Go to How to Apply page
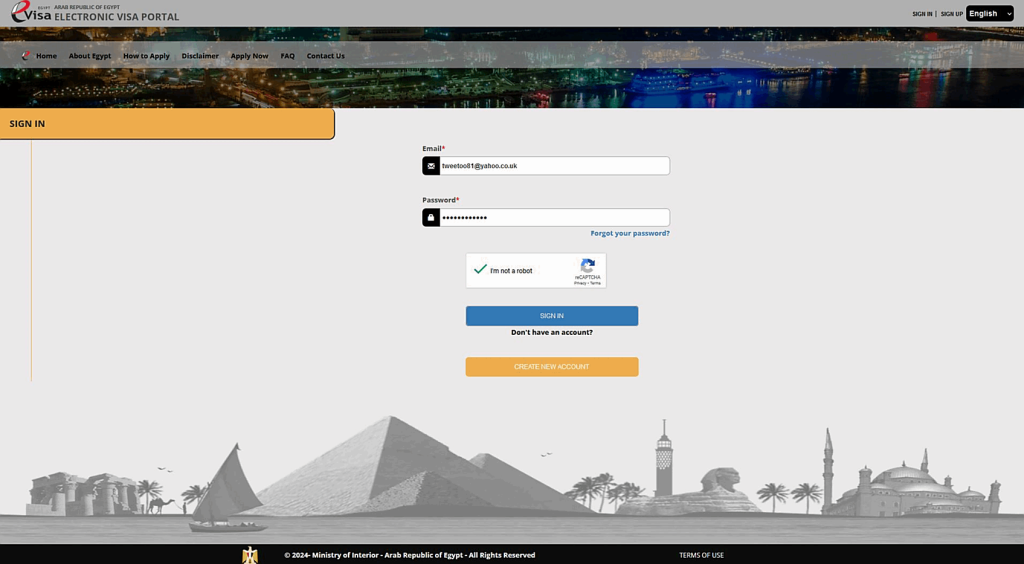The image size is (1024, 564). coord(146,56)
